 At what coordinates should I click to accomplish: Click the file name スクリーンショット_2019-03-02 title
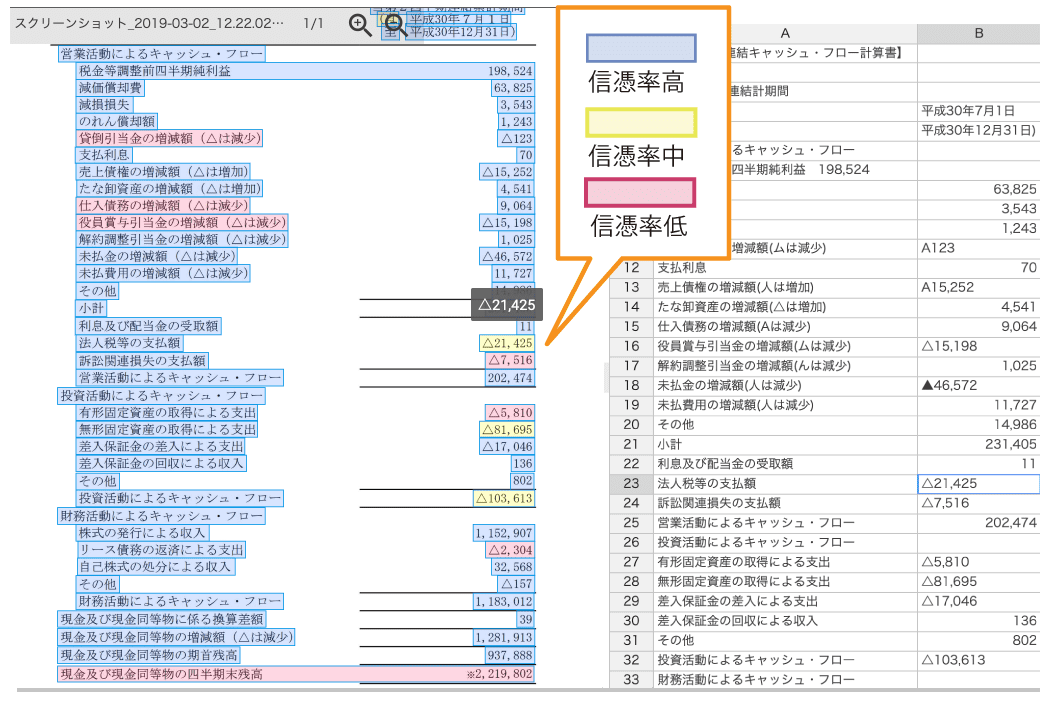click(149, 24)
